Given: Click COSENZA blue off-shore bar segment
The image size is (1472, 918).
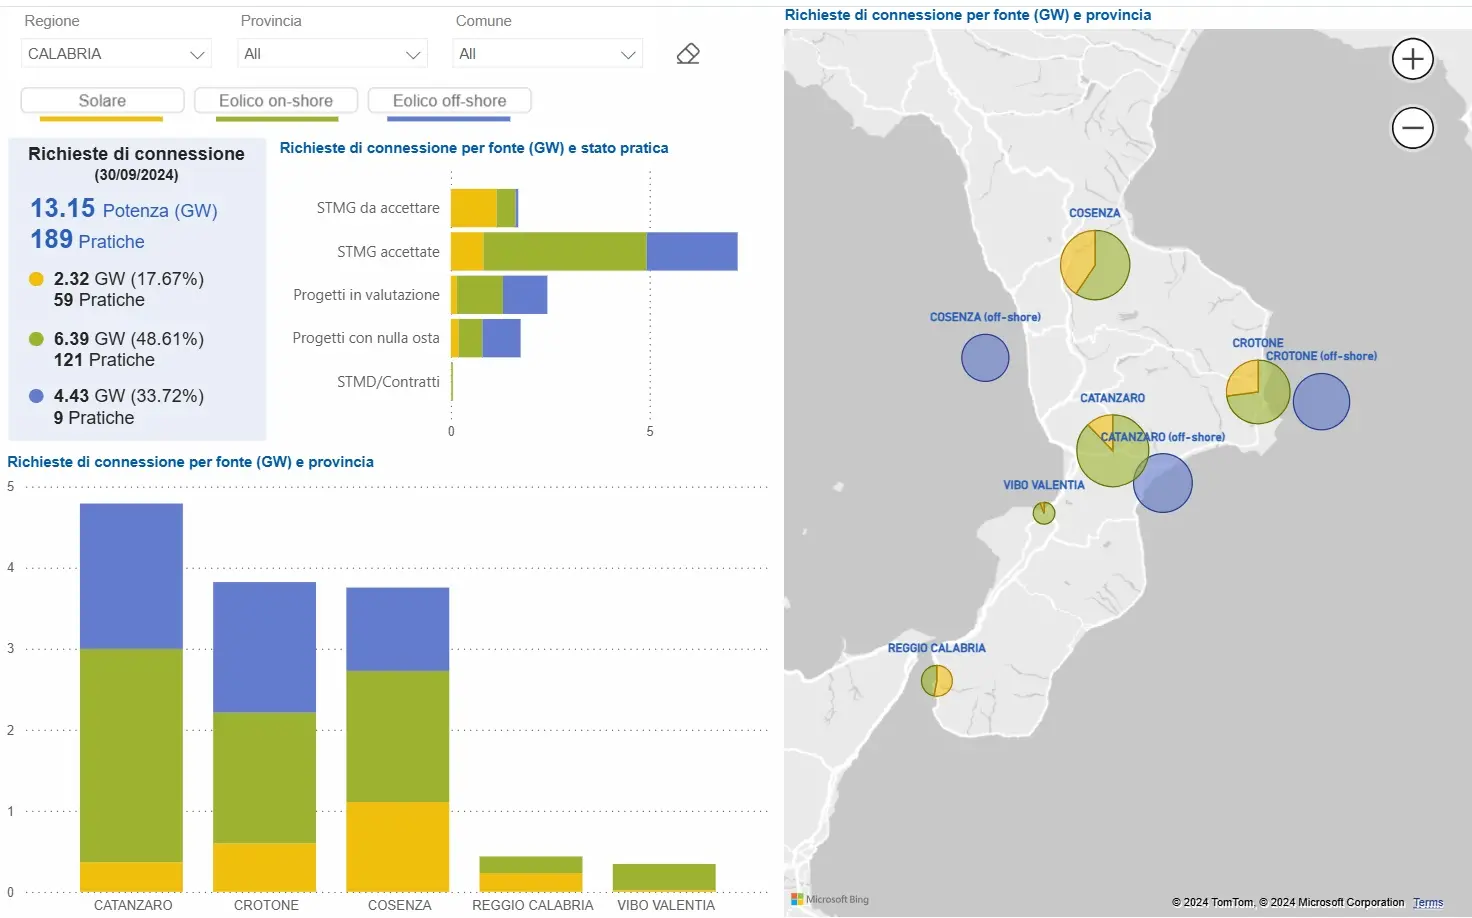Looking at the screenshot, I should pyautogui.click(x=397, y=629).
